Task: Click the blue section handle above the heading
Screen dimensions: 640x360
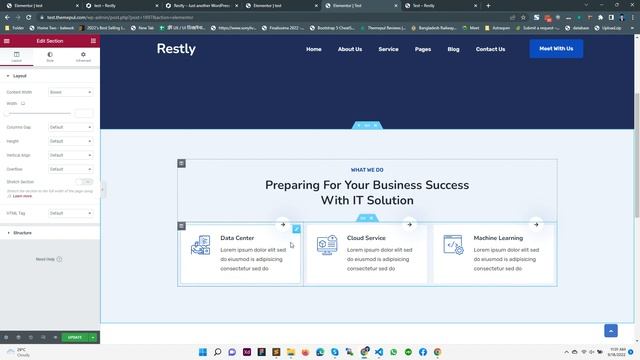Action: (367, 125)
